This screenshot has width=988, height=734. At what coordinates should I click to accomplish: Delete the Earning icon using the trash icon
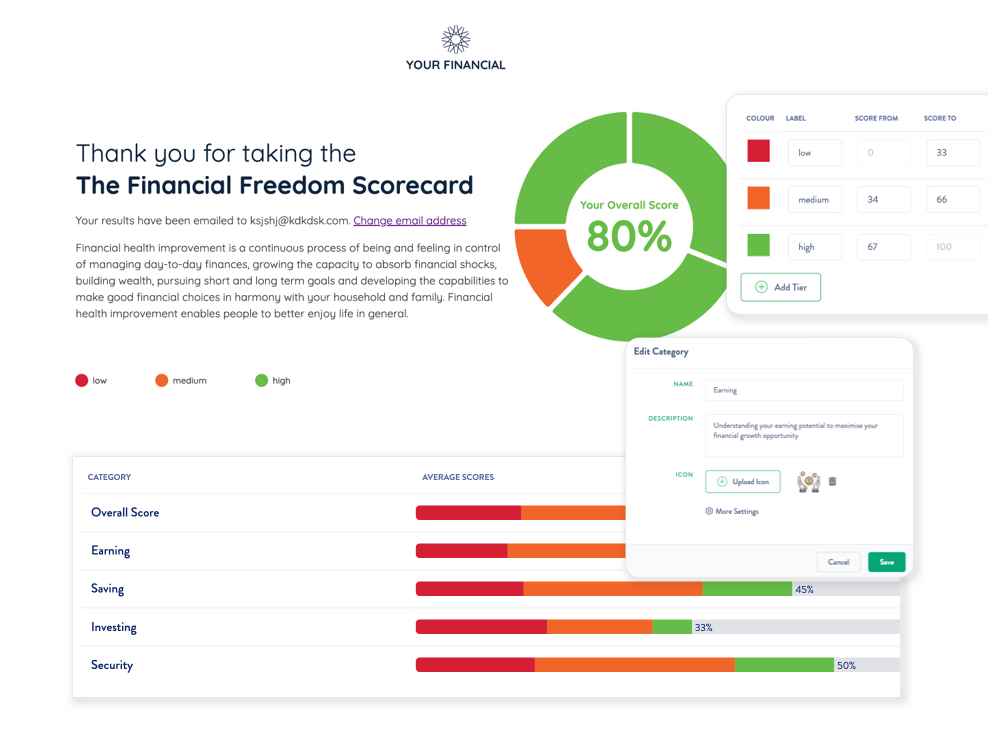coord(833,481)
